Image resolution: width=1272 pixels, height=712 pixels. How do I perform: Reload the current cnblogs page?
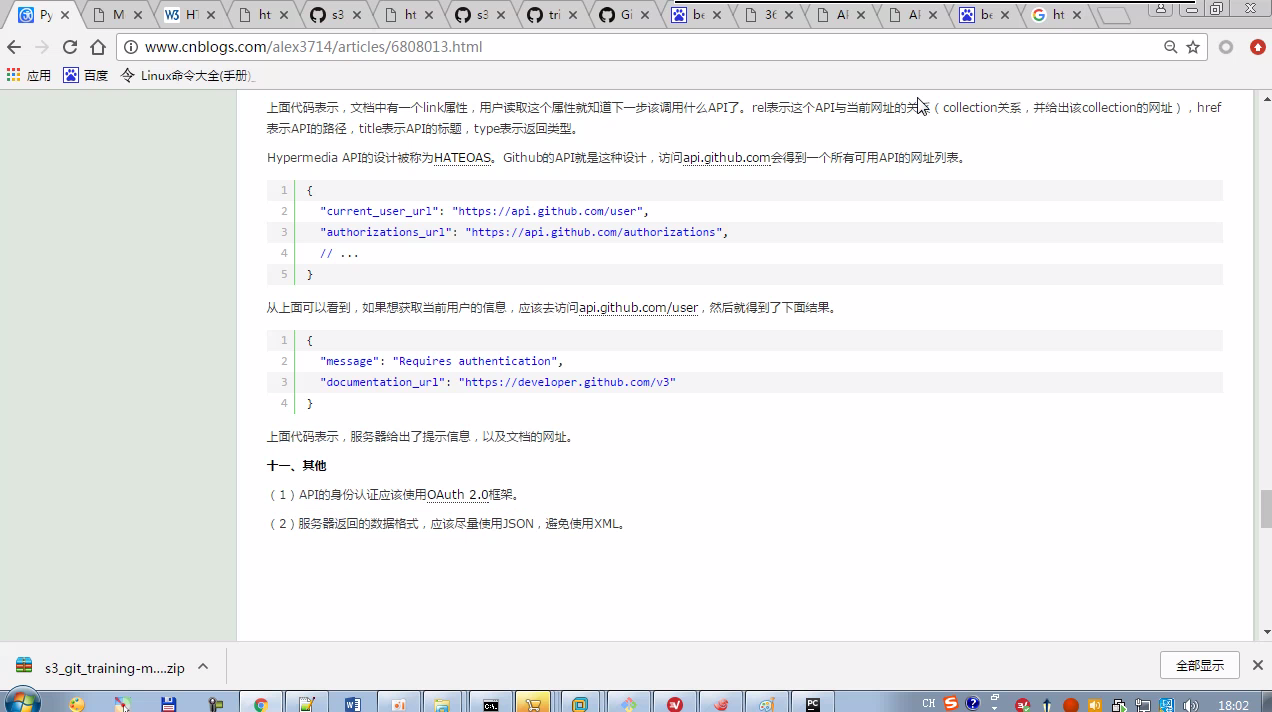tap(70, 47)
